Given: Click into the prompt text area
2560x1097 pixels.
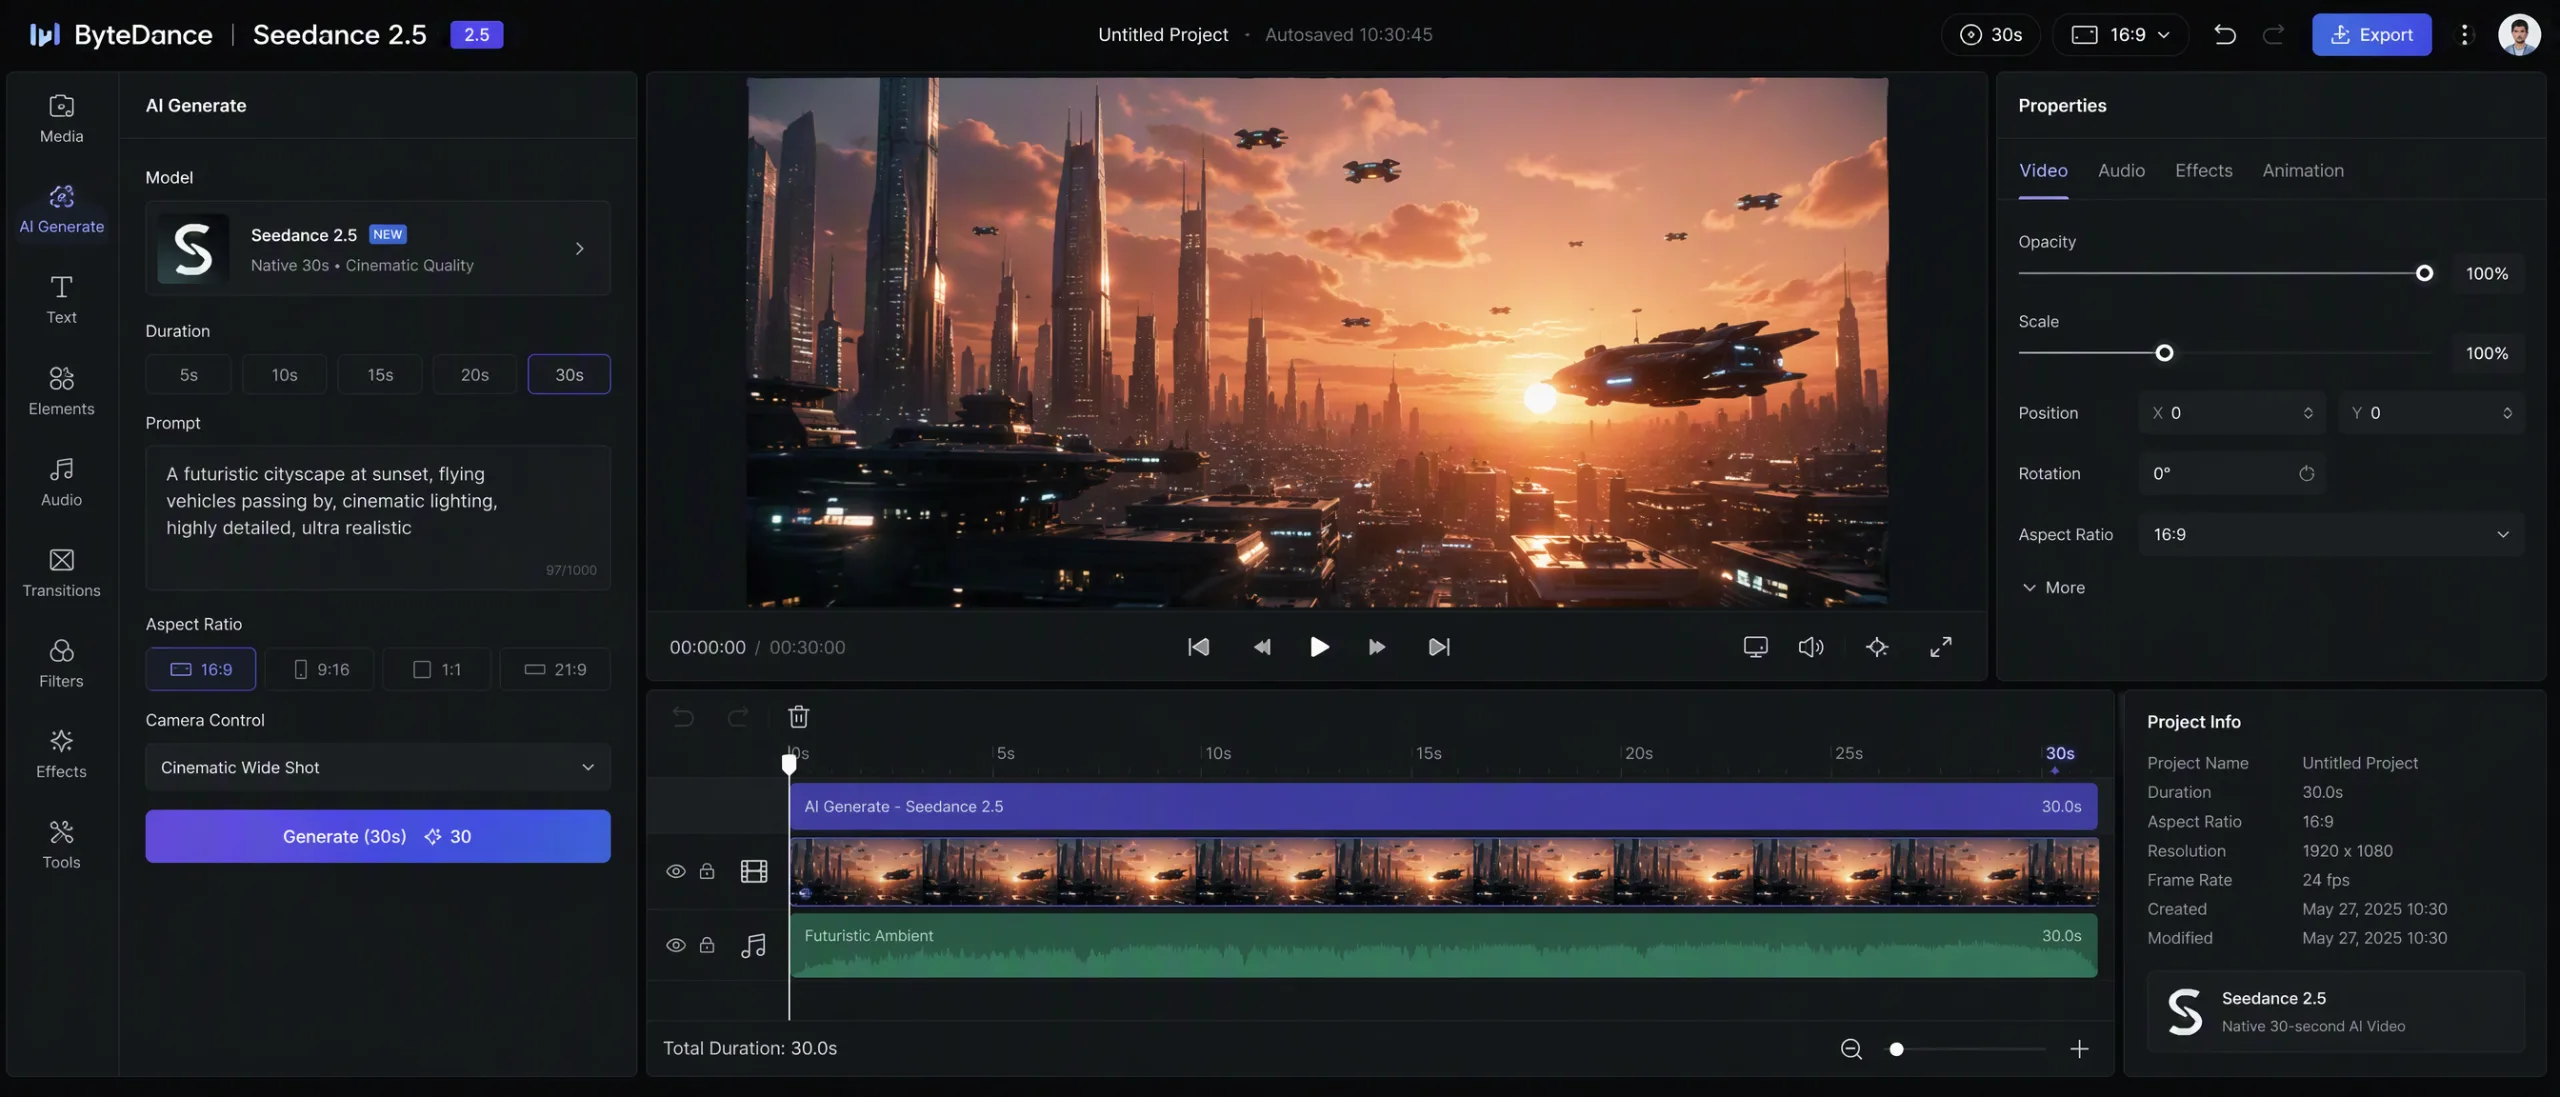Looking at the screenshot, I should 378,518.
